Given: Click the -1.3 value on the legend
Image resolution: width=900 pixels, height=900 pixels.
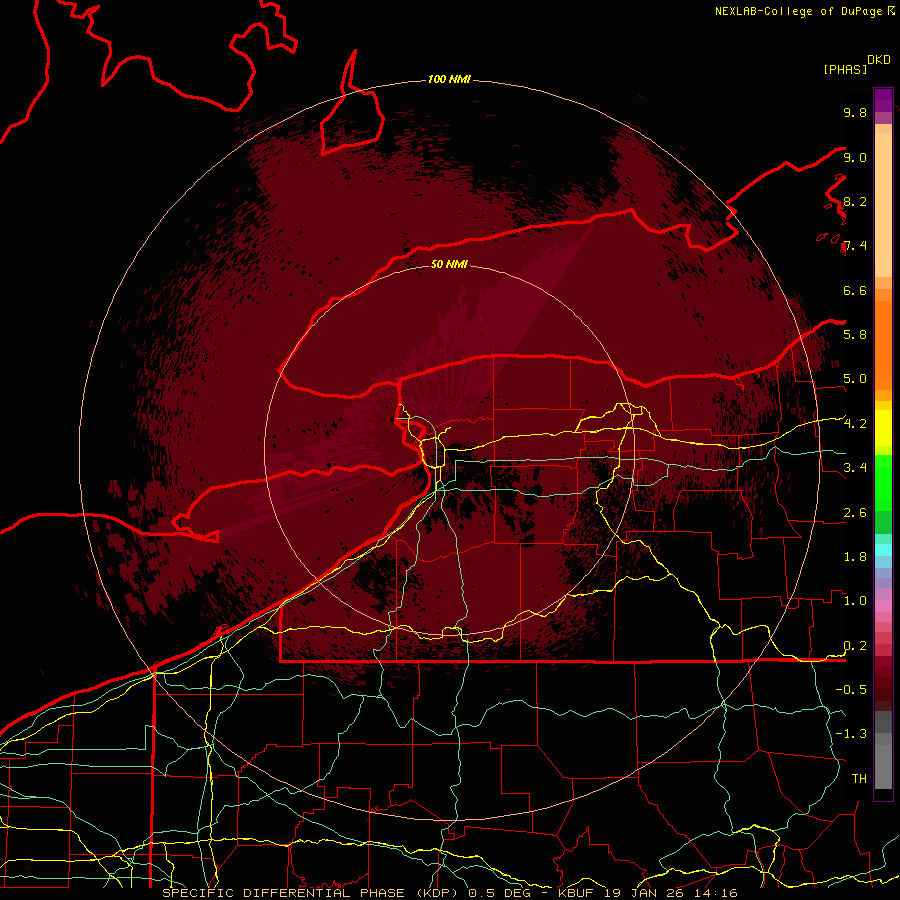Looking at the screenshot, I should 851,734.
